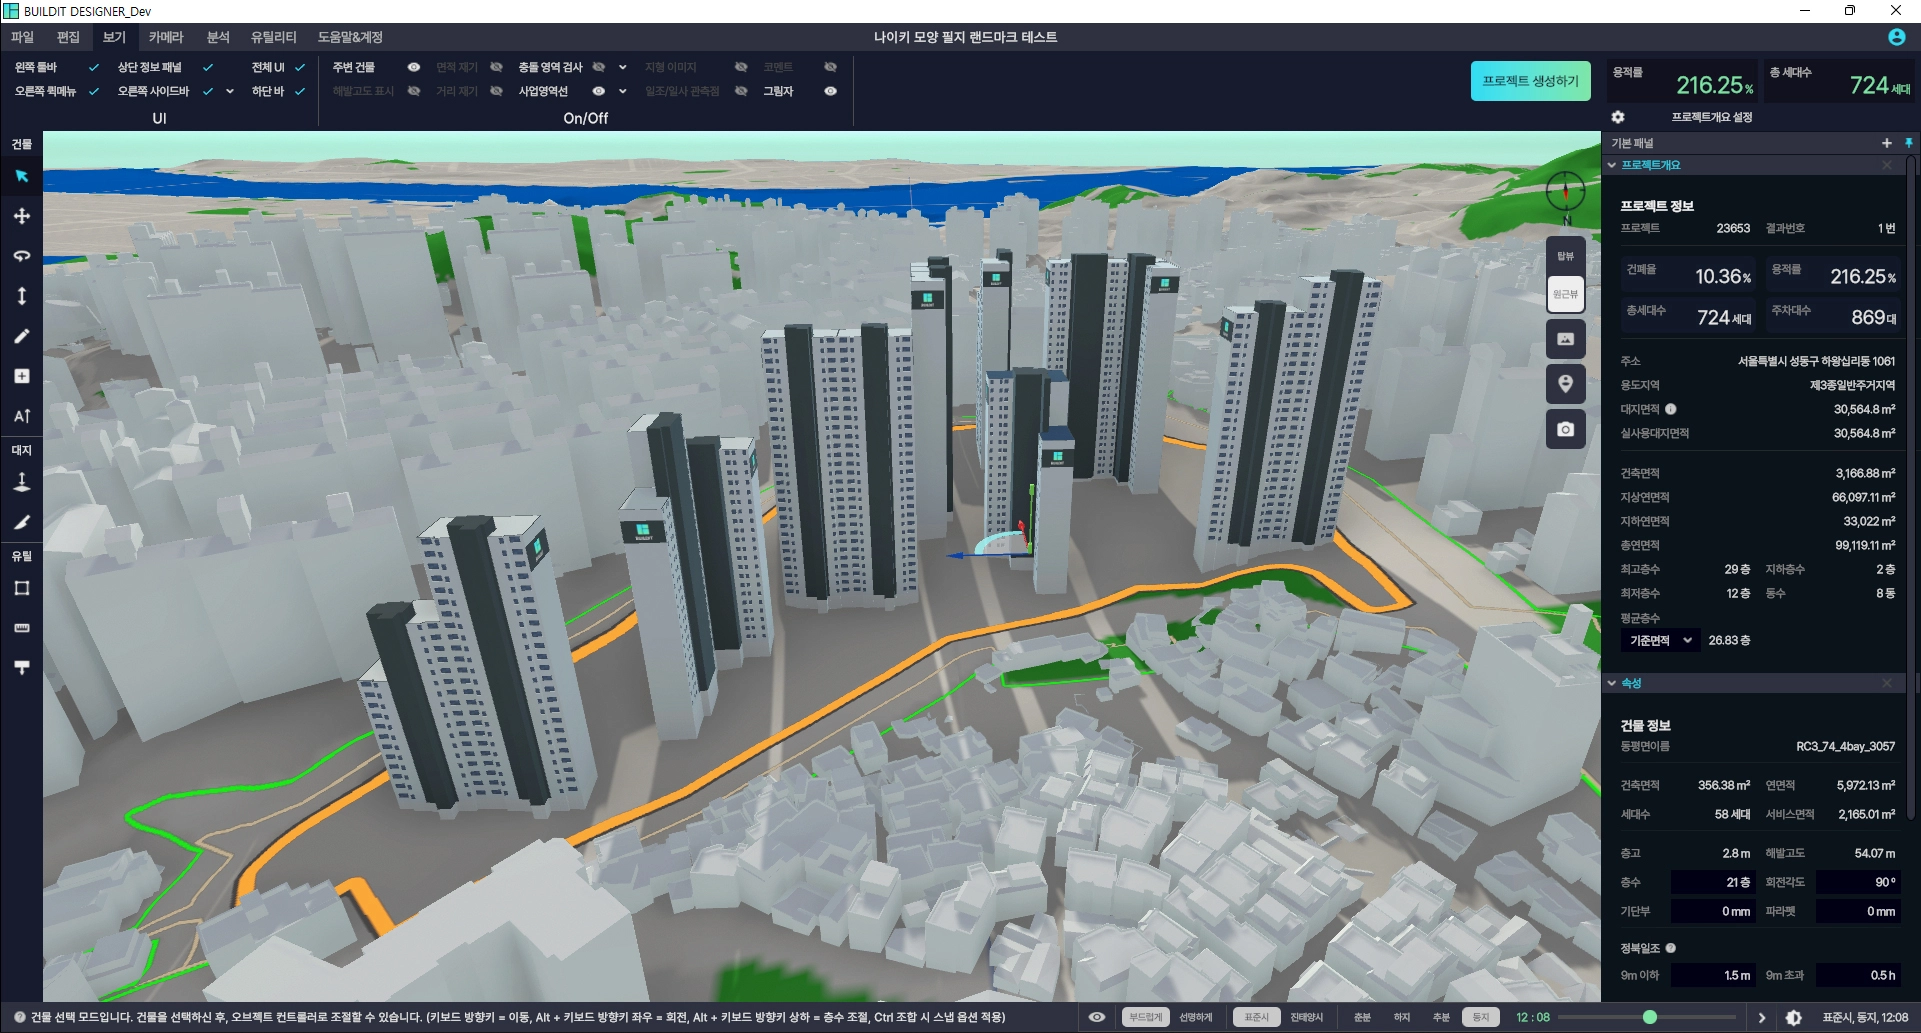1921x1033 pixels.
Task: Open the user account profile icon
Action: tap(1896, 37)
